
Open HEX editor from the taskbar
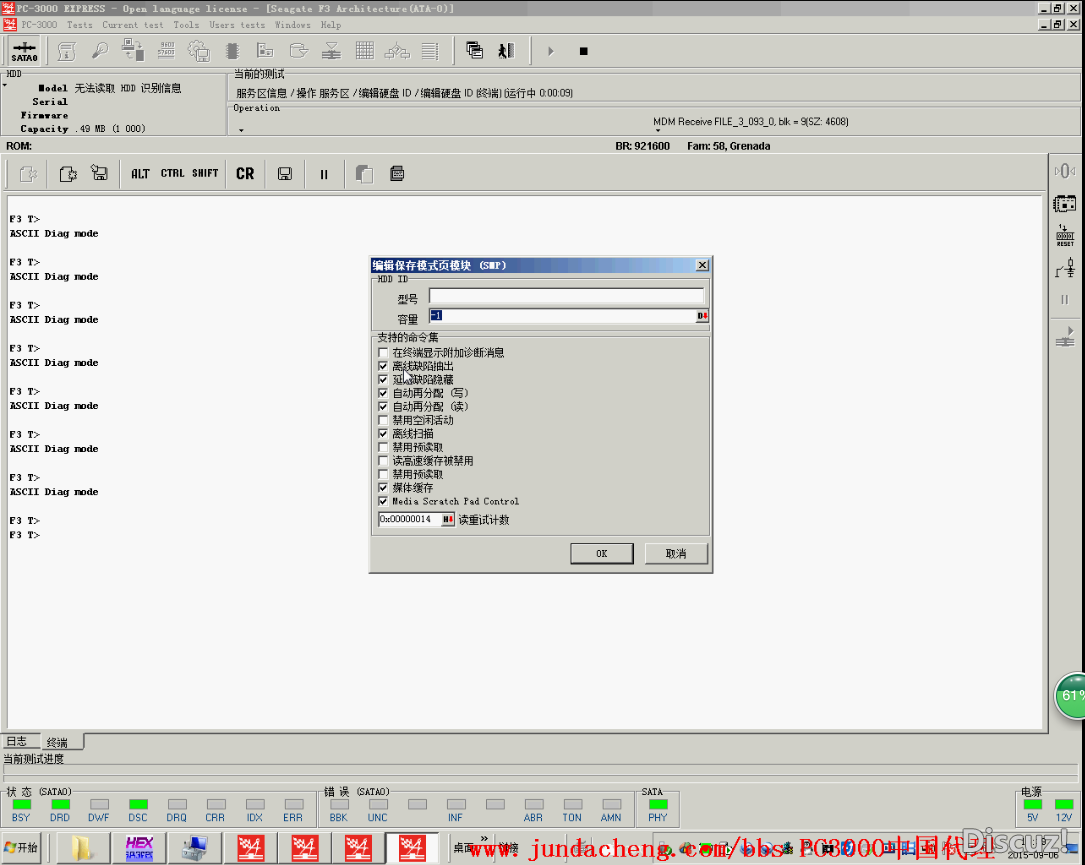click(139, 848)
